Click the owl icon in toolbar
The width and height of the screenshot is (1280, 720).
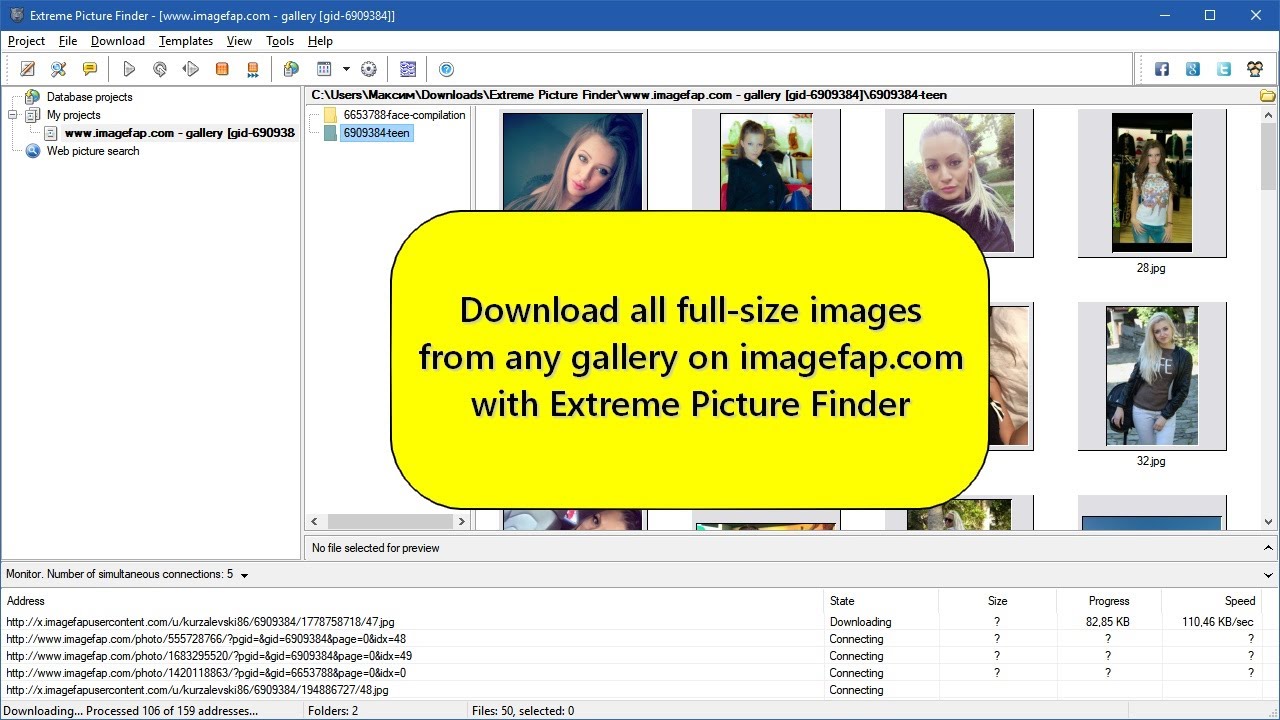(1255, 69)
